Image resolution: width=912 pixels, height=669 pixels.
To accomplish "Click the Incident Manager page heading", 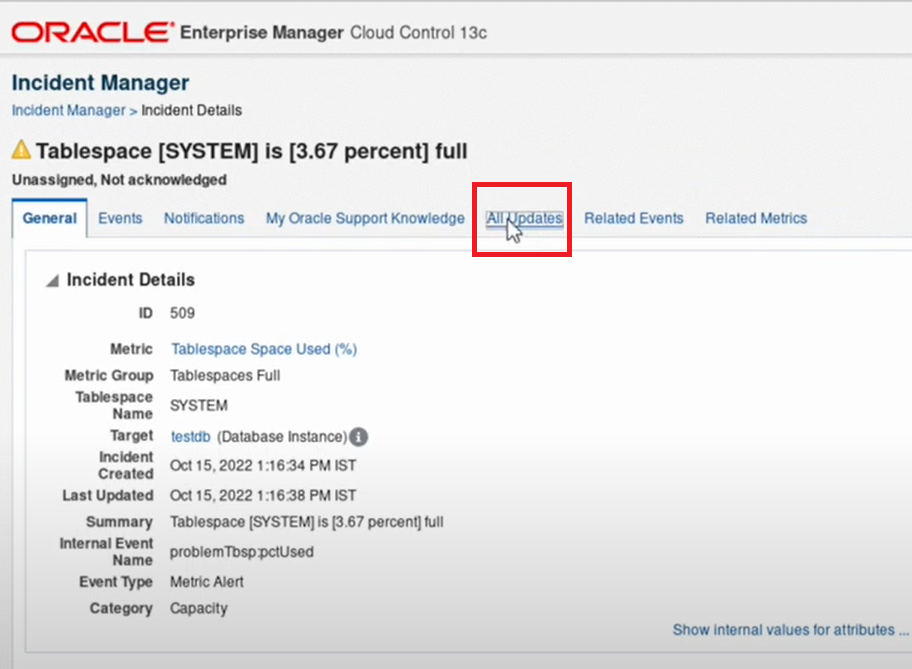I will (101, 83).
